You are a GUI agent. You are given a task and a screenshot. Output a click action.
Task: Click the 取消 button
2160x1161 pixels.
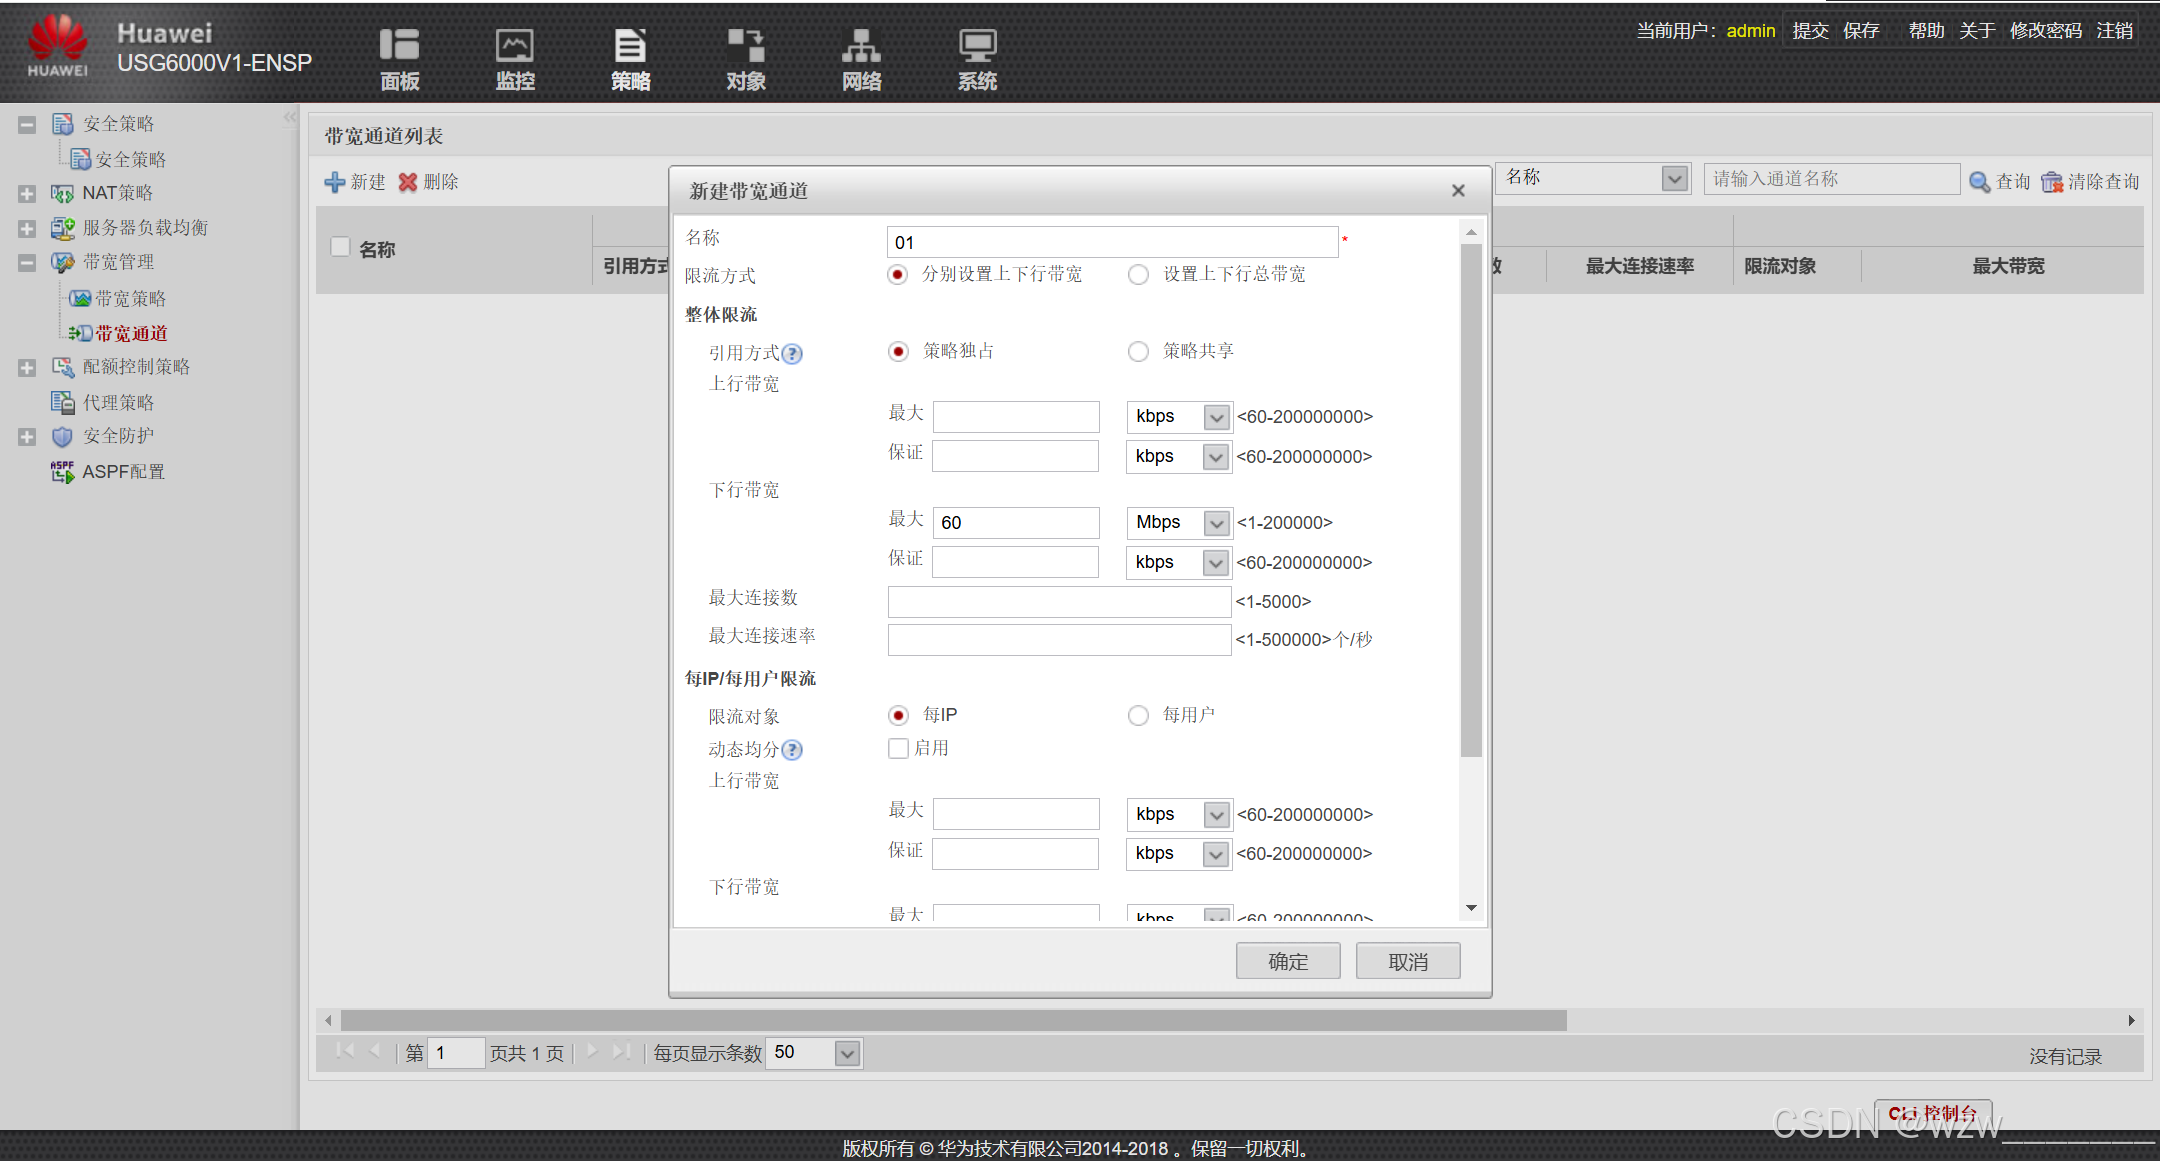pyautogui.click(x=1408, y=962)
